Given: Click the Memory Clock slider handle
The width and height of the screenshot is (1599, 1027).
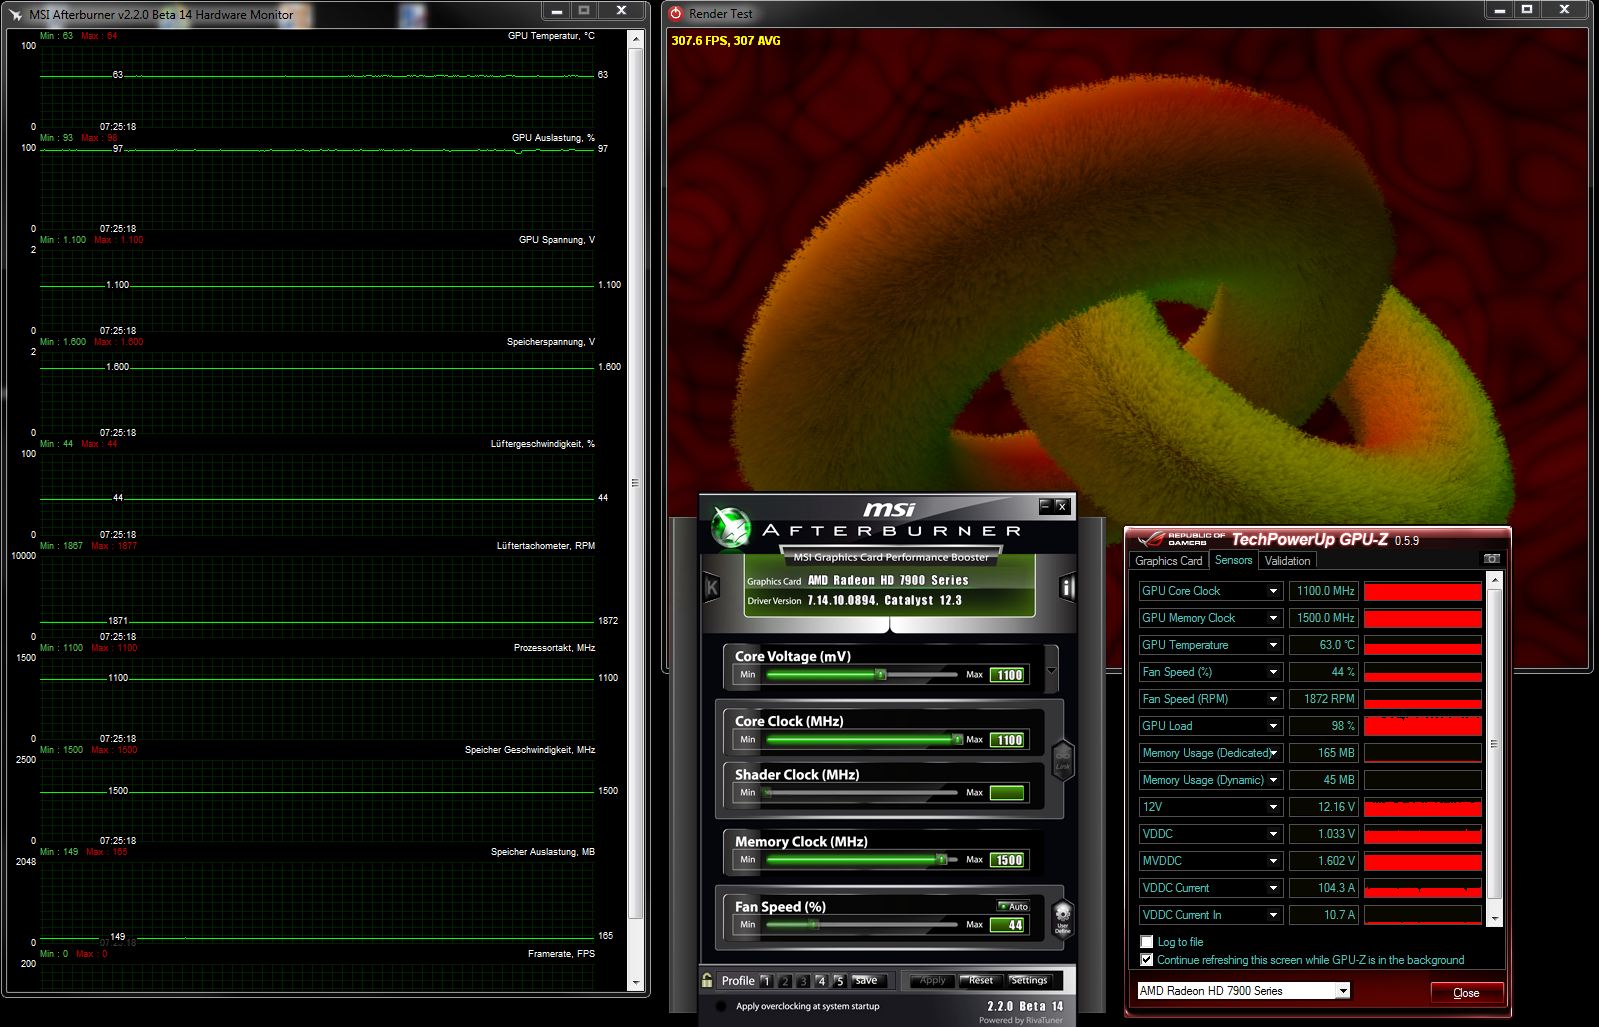Looking at the screenshot, I should [x=941, y=860].
